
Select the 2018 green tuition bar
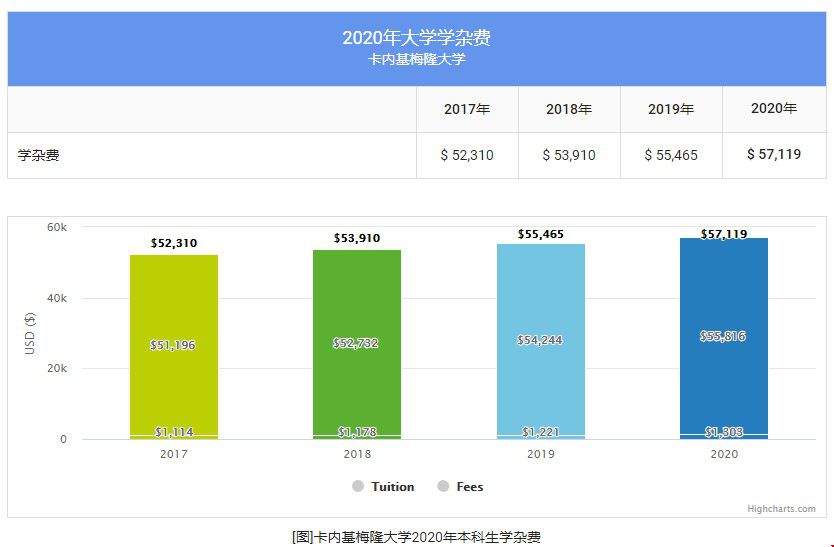point(357,342)
